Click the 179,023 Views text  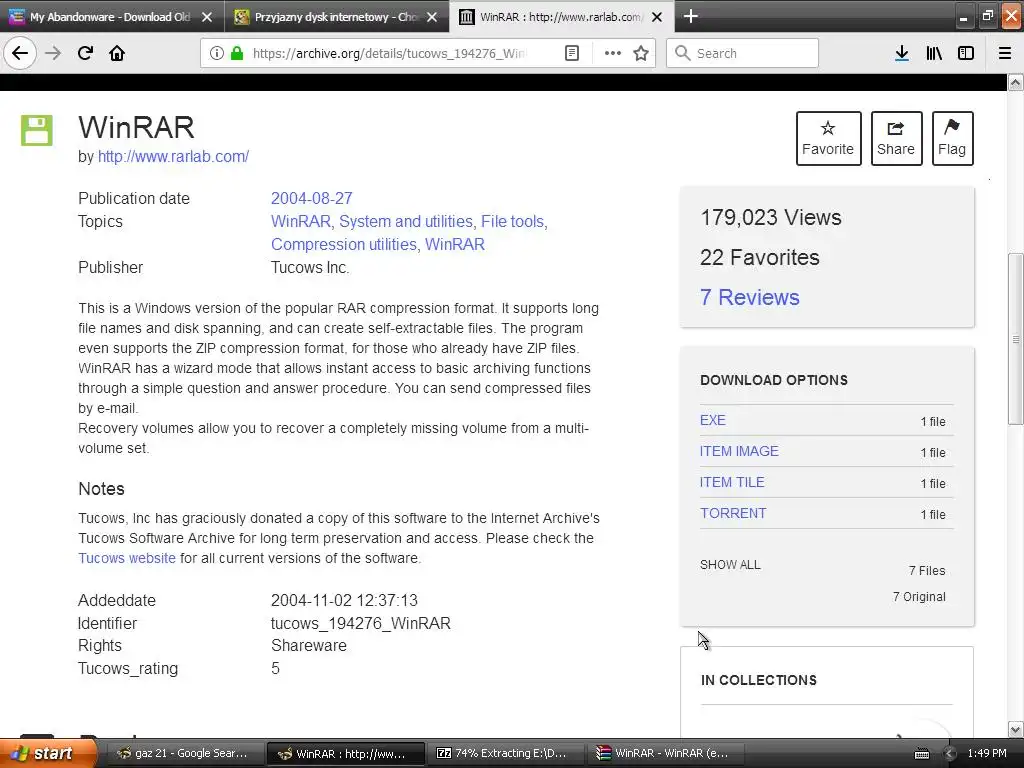point(771,217)
